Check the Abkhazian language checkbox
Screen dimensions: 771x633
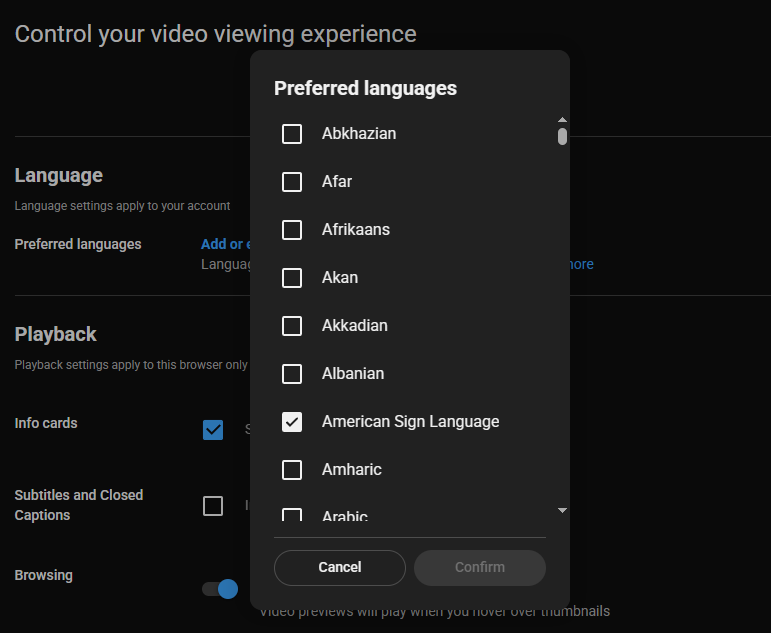click(x=292, y=134)
